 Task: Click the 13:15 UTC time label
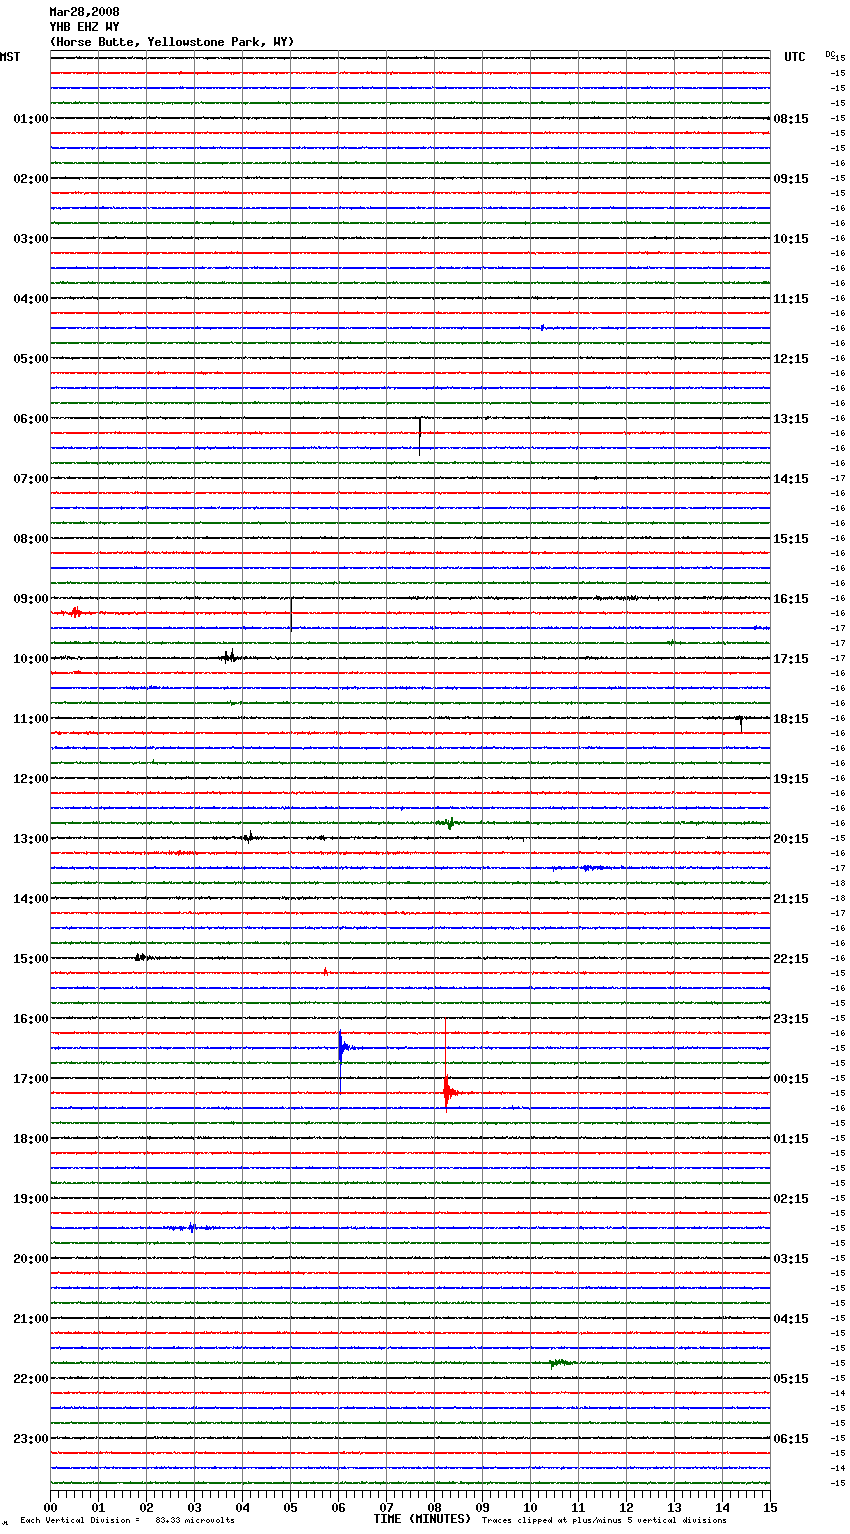[x=791, y=419]
